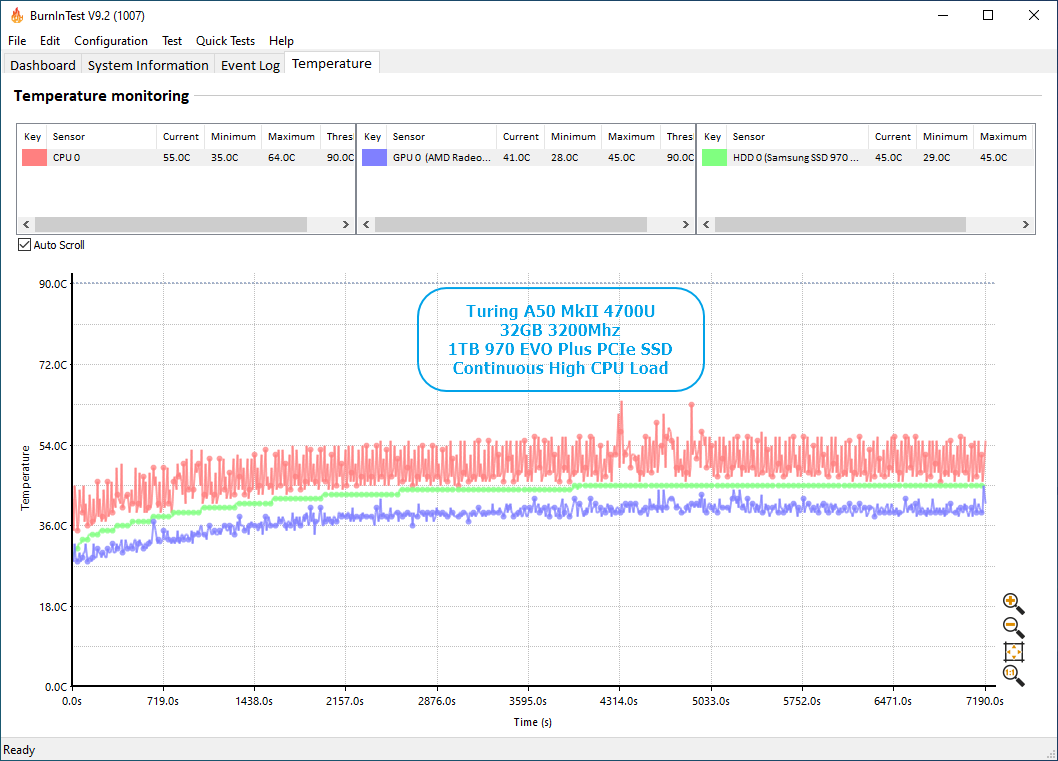
Task: Click Sensor column header in CPU 0 table
Action: pyautogui.click(x=103, y=136)
